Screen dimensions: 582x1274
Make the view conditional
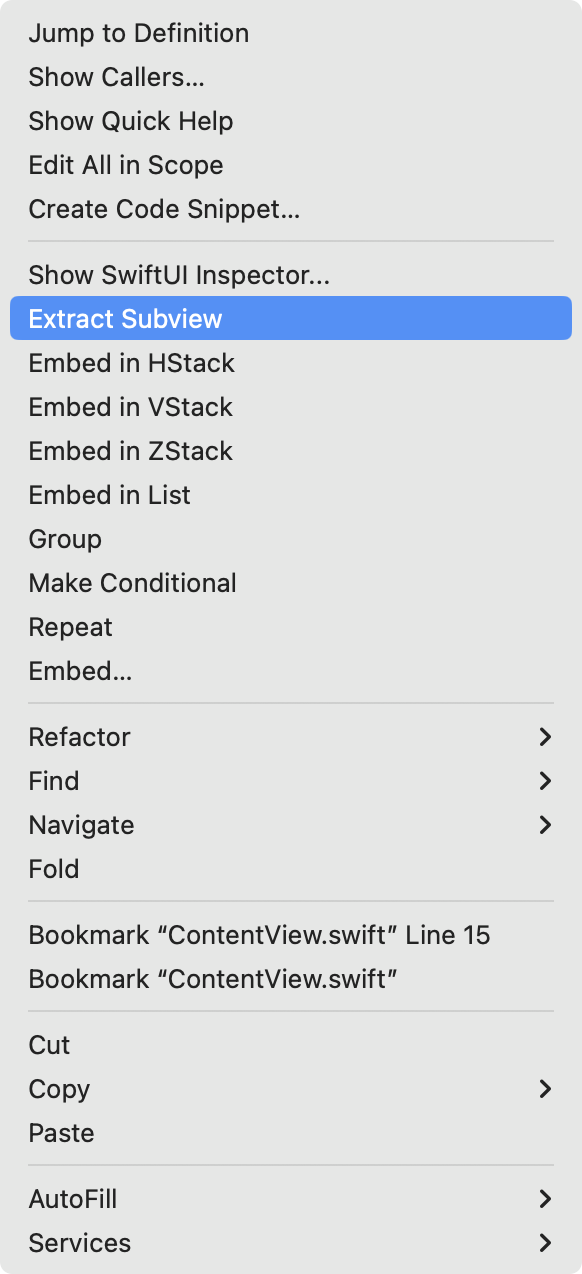(134, 583)
